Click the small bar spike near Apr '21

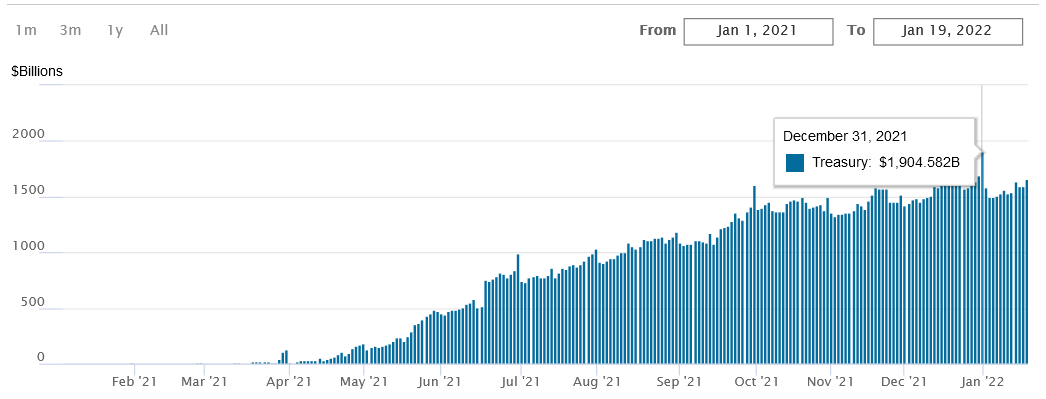click(x=286, y=357)
